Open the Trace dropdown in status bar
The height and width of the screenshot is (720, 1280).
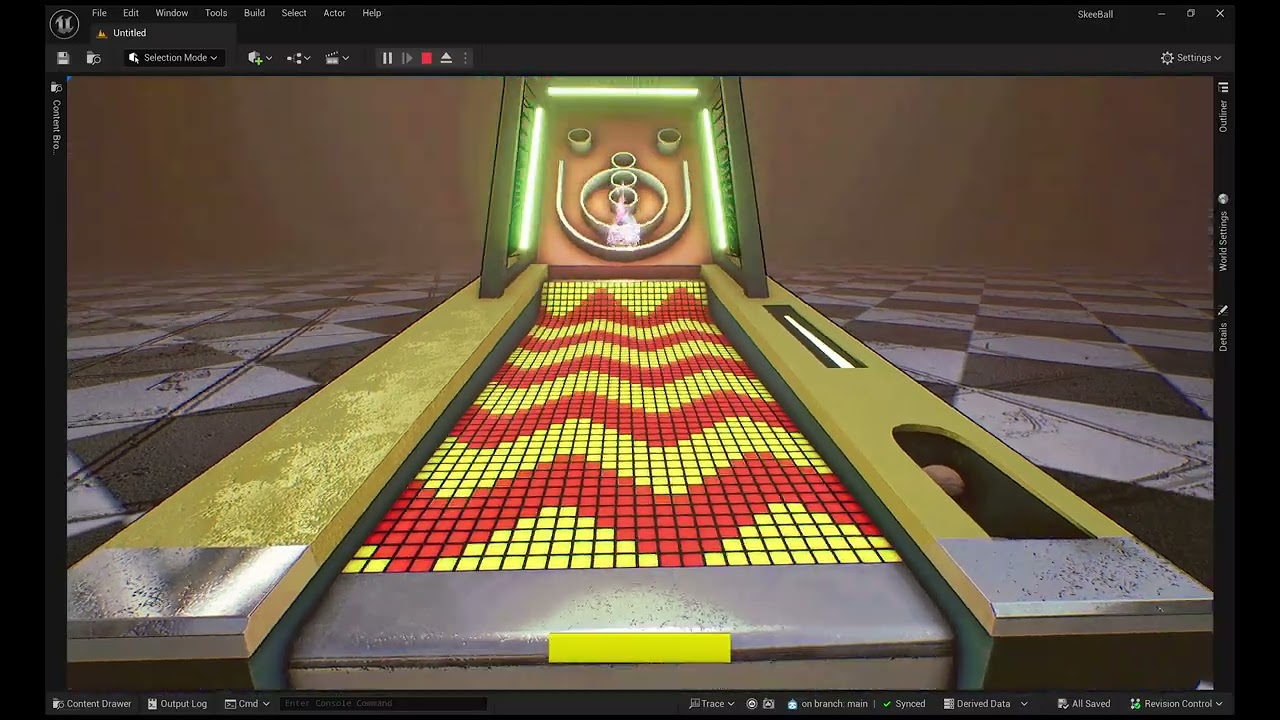[x=712, y=704]
